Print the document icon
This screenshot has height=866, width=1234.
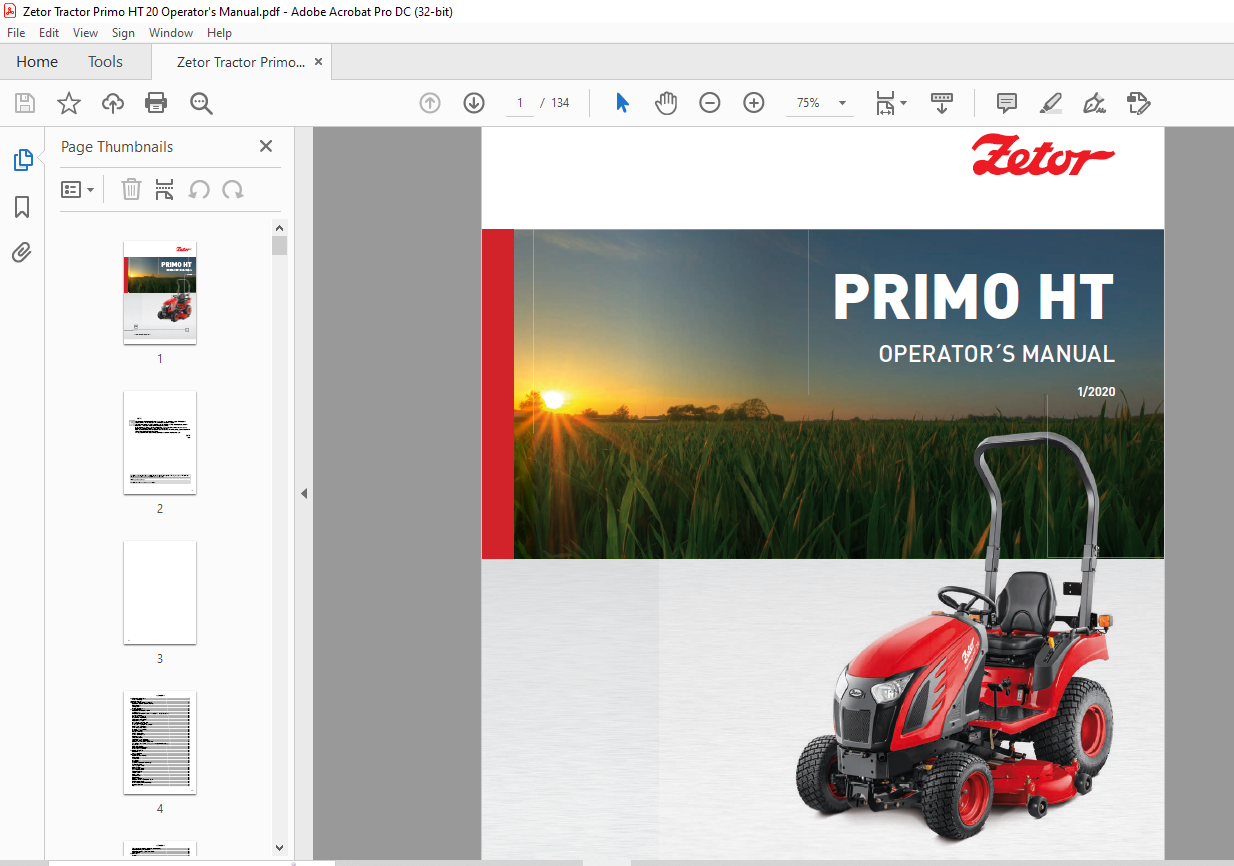tap(156, 103)
